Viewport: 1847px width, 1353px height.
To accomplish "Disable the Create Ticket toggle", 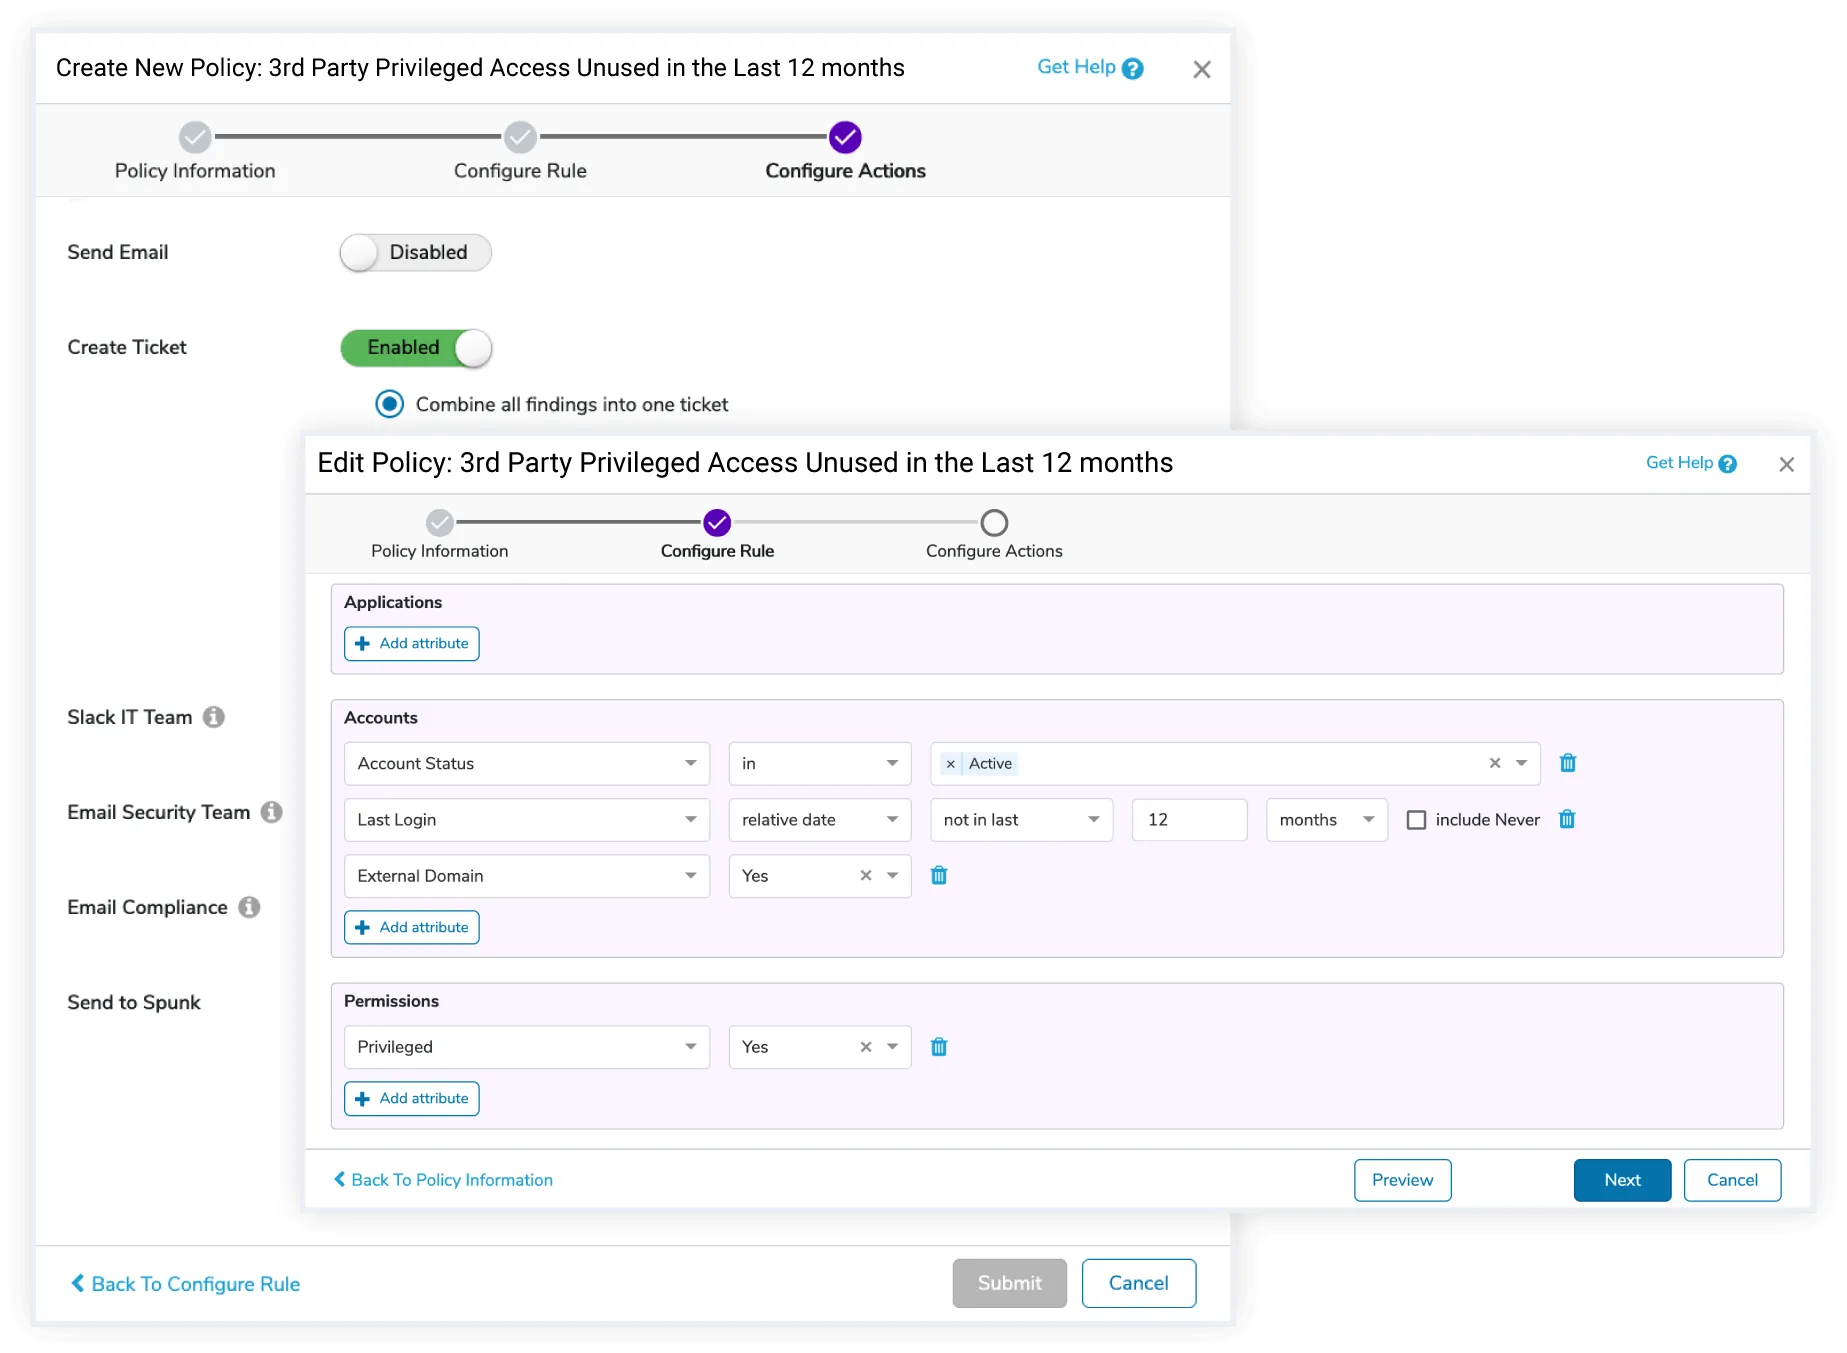I will pyautogui.click(x=416, y=347).
